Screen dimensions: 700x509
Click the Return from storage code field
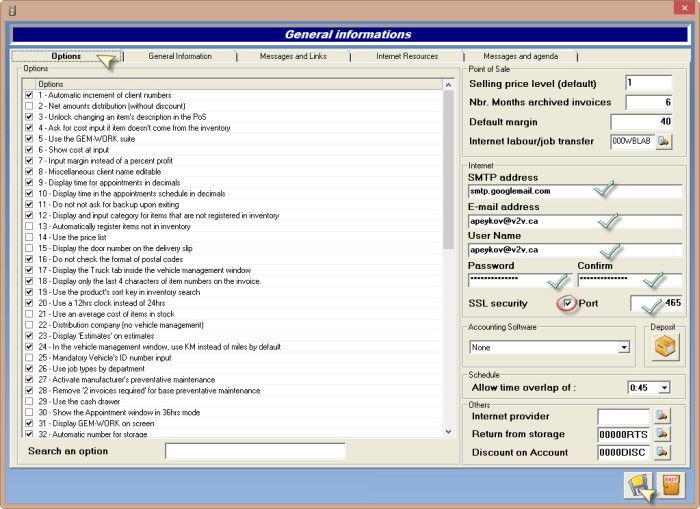623,434
